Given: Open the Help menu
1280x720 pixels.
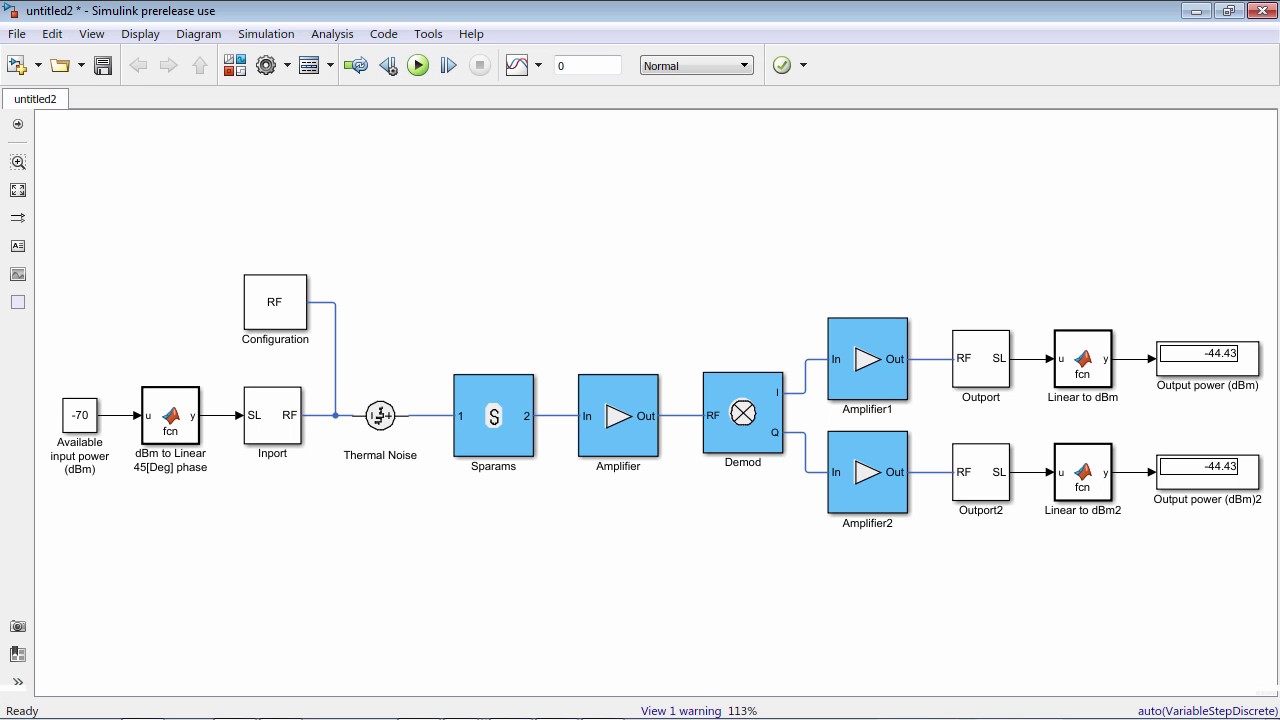Looking at the screenshot, I should (x=471, y=33).
